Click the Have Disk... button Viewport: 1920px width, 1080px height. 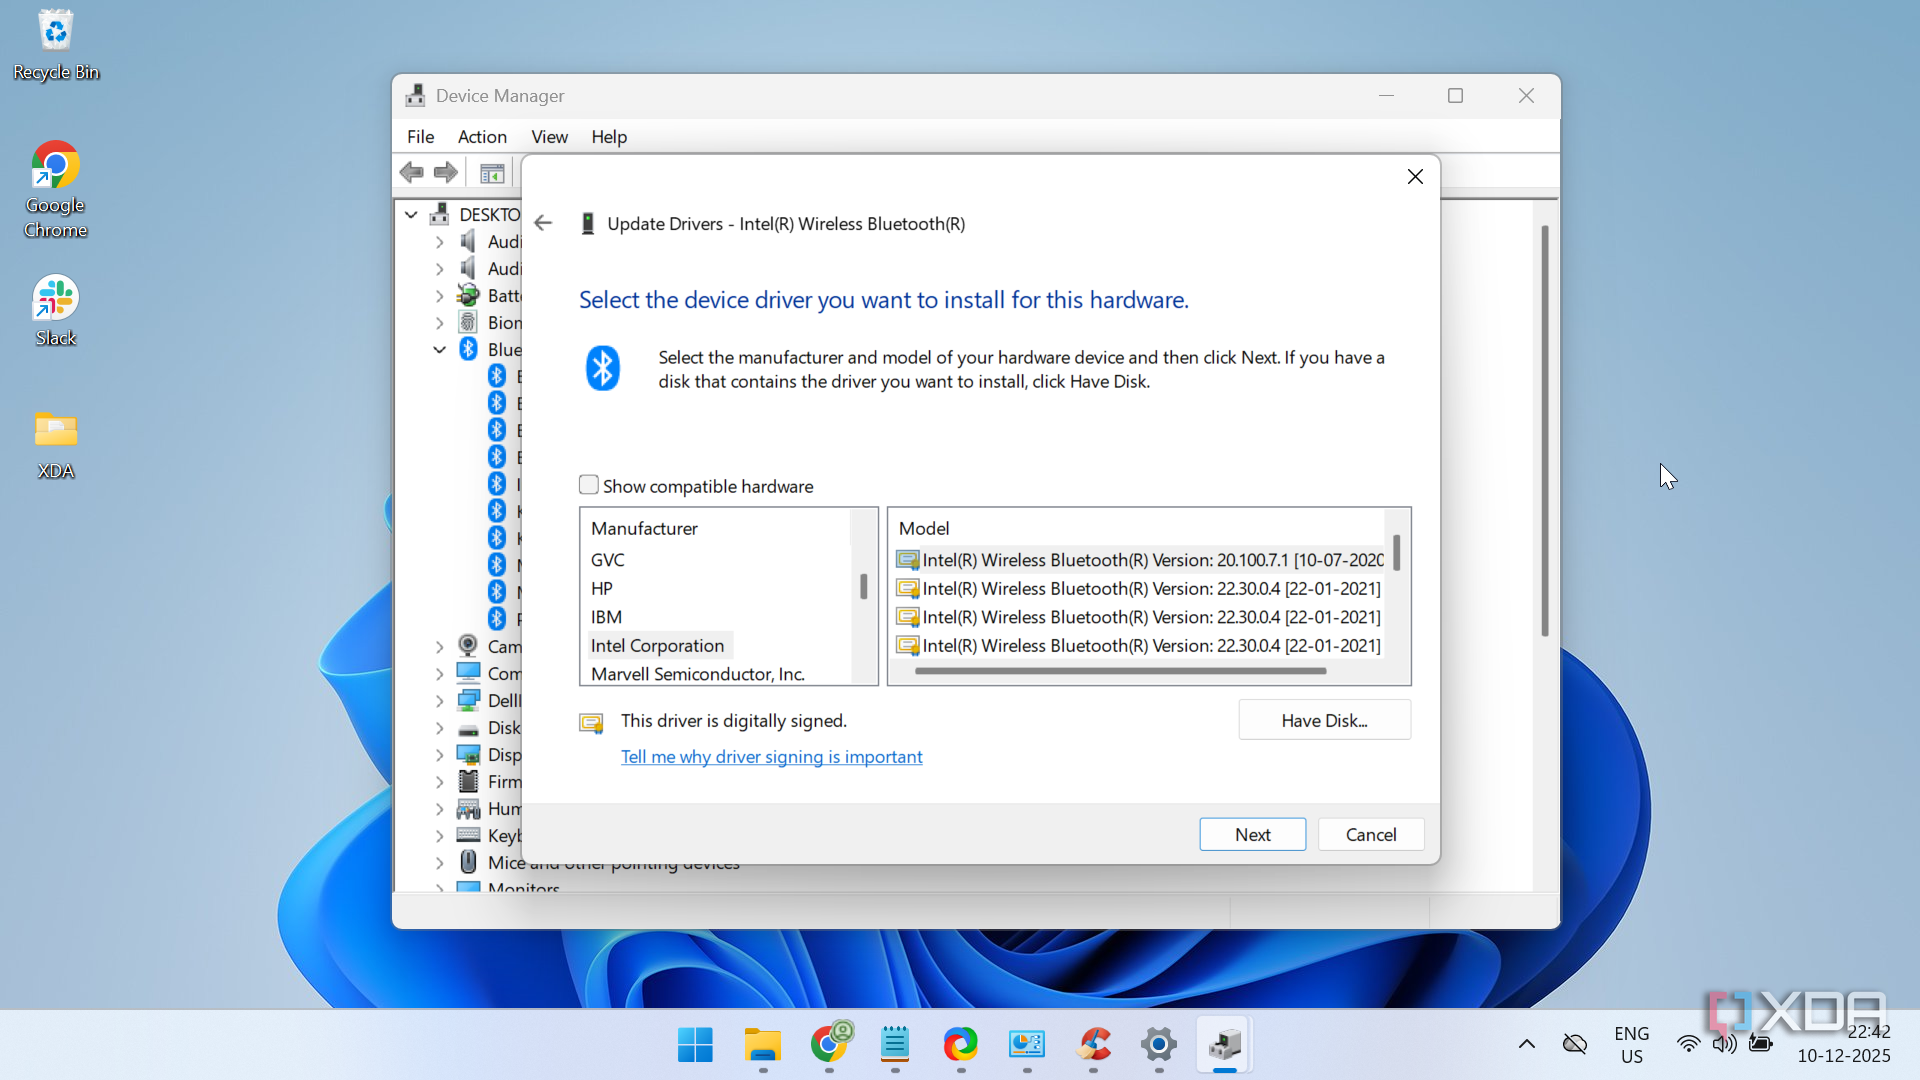1323,720
